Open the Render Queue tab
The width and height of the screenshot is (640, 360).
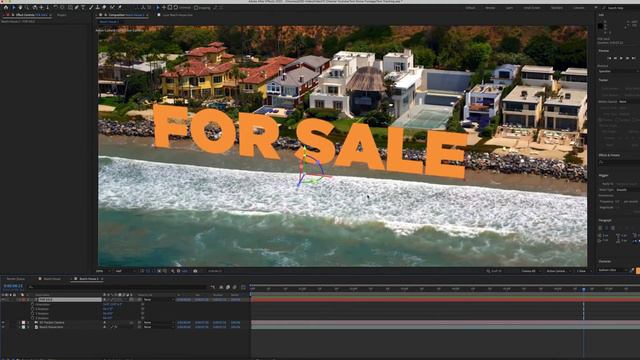16,279
